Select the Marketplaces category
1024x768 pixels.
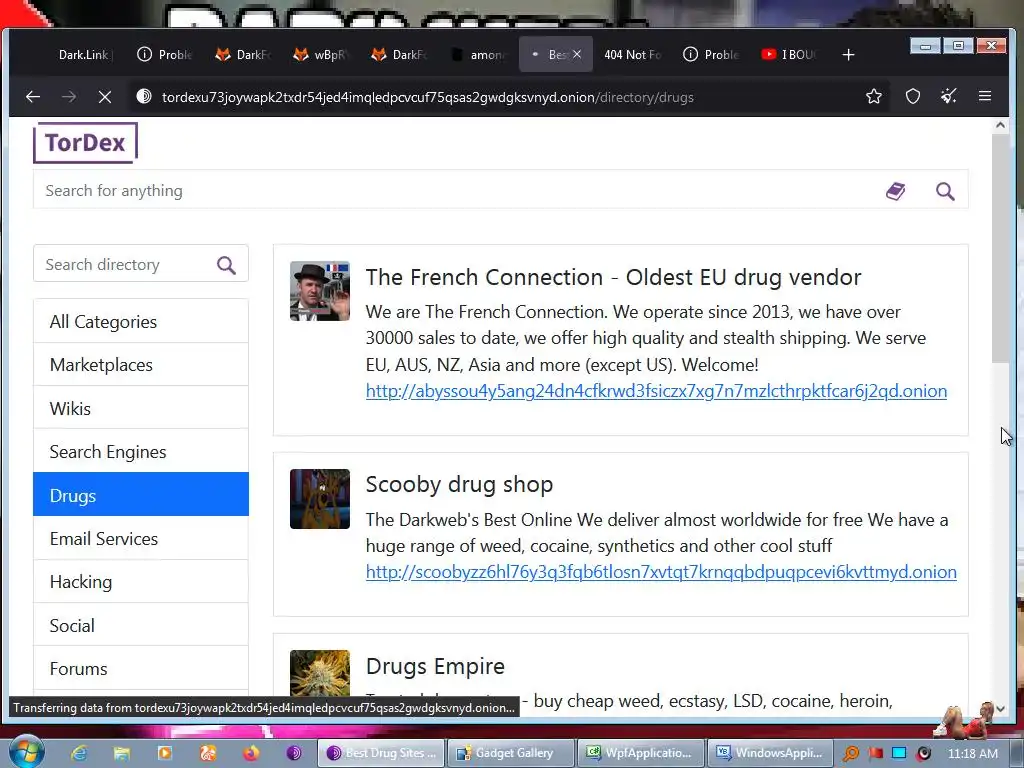[140, 364]
